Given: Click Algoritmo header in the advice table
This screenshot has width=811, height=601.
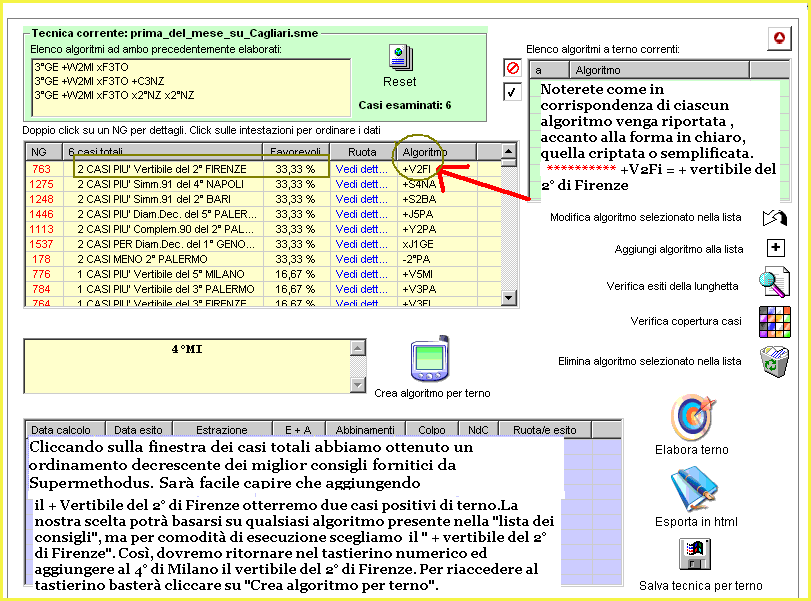Looking at the screenshot, I should (x=436, y=152).
